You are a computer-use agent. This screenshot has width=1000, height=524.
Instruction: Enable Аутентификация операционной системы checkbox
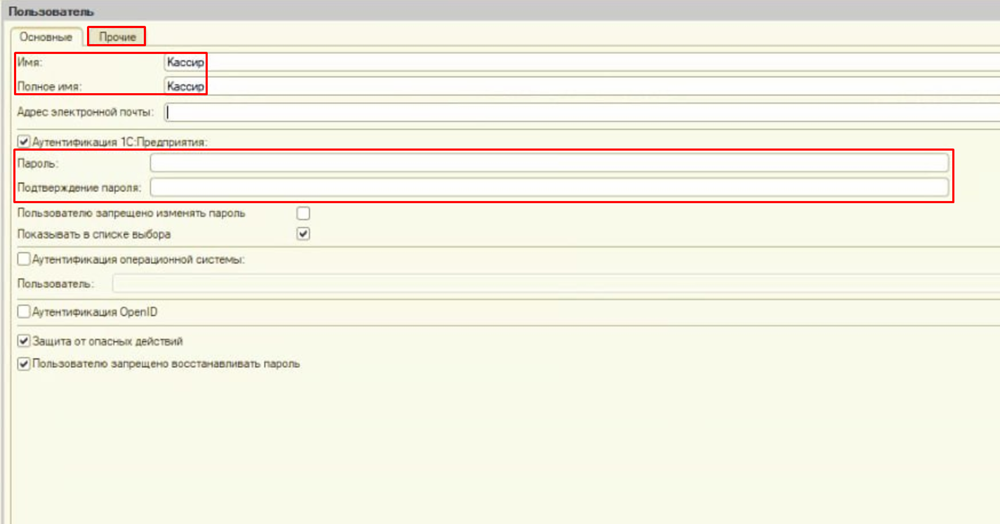coord(24,260)
